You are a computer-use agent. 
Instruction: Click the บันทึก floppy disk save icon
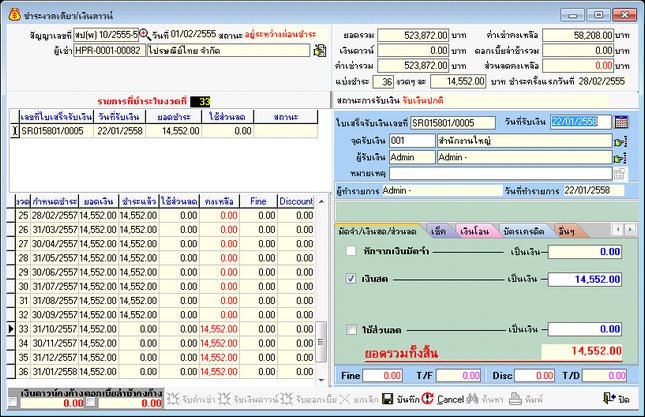pyautogui.click(x=387, y=398)
